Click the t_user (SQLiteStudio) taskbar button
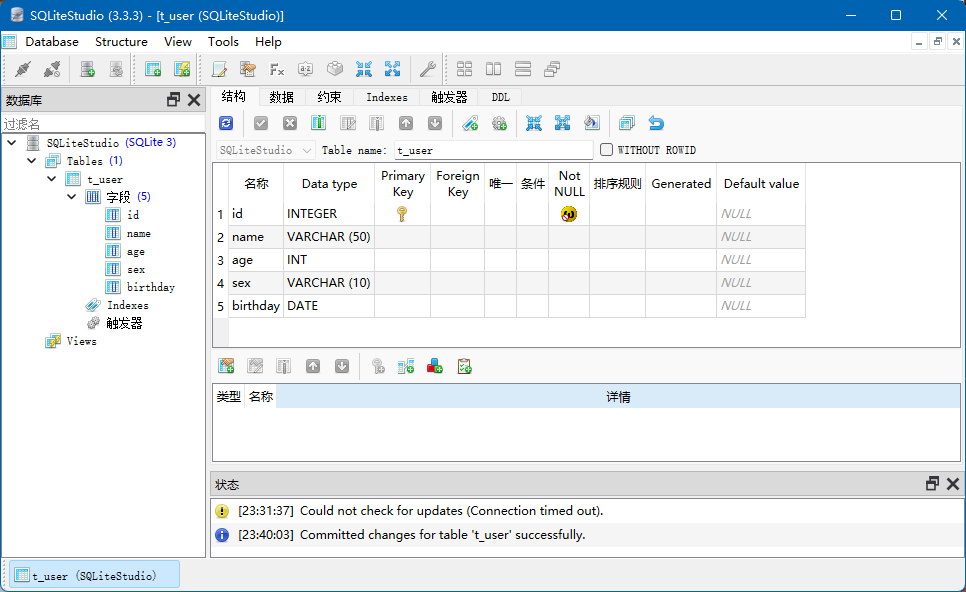 point(94,575)
